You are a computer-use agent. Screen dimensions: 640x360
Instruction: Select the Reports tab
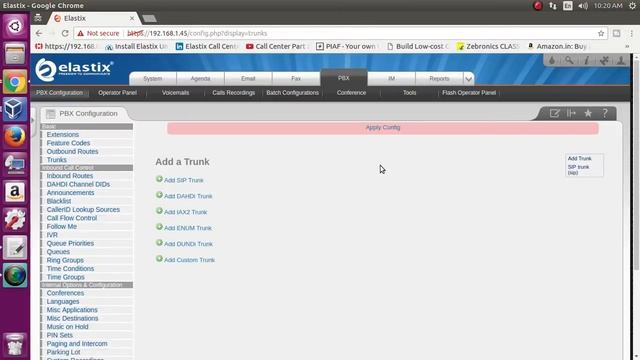tap(439, 79)
